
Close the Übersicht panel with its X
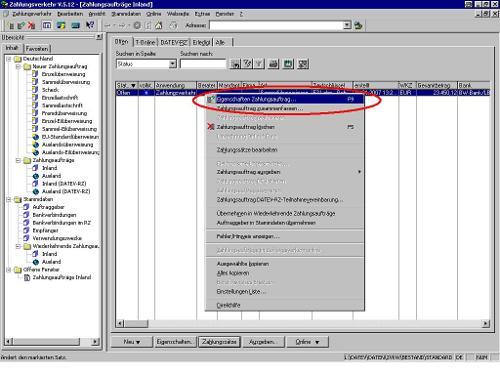(99, 37)
